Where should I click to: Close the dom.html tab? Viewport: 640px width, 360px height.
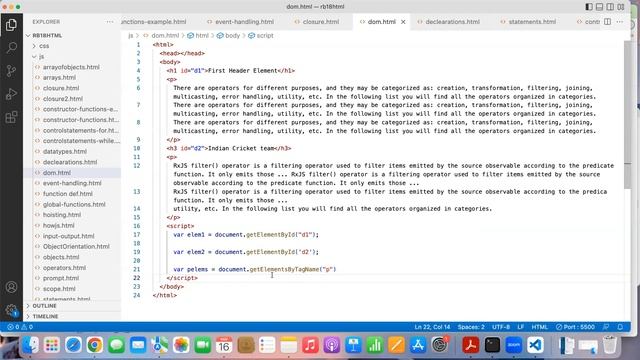pos(403,22)
